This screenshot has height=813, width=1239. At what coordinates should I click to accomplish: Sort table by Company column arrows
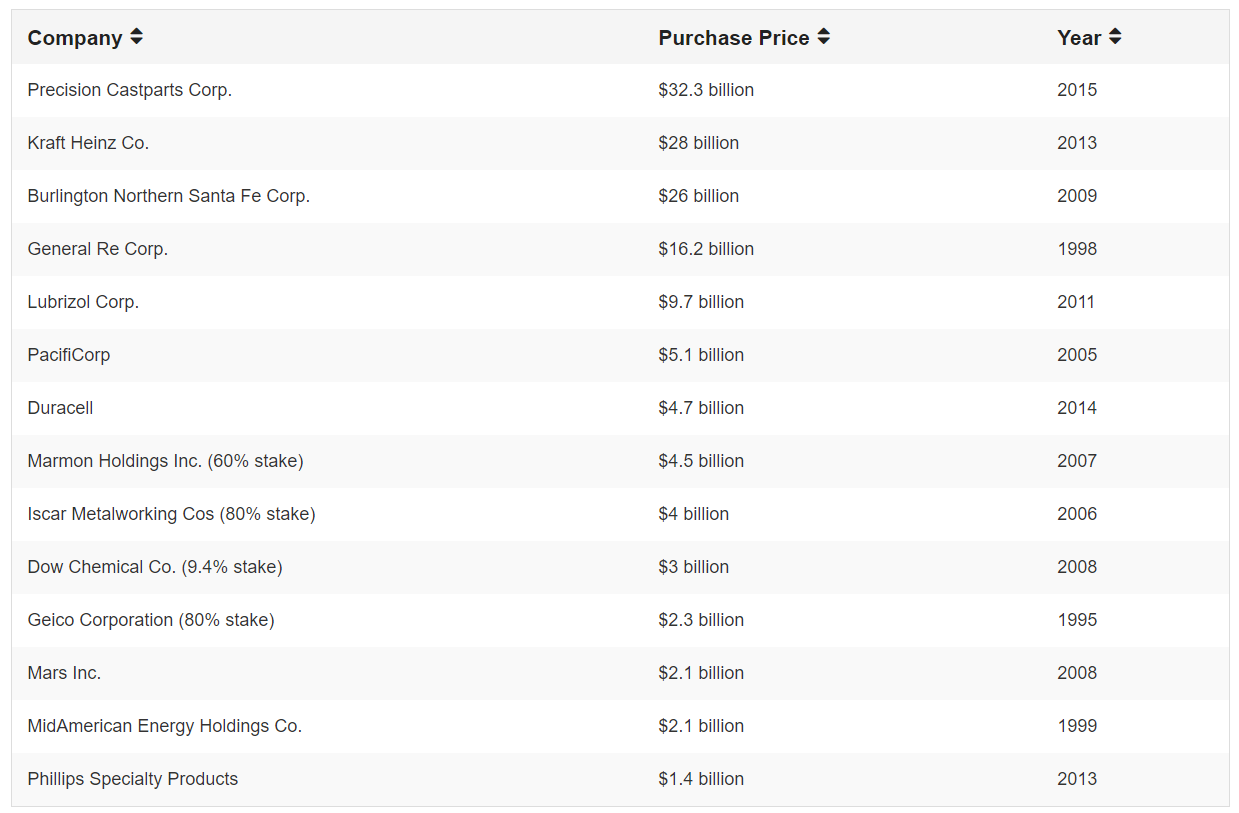coord(136,37)
